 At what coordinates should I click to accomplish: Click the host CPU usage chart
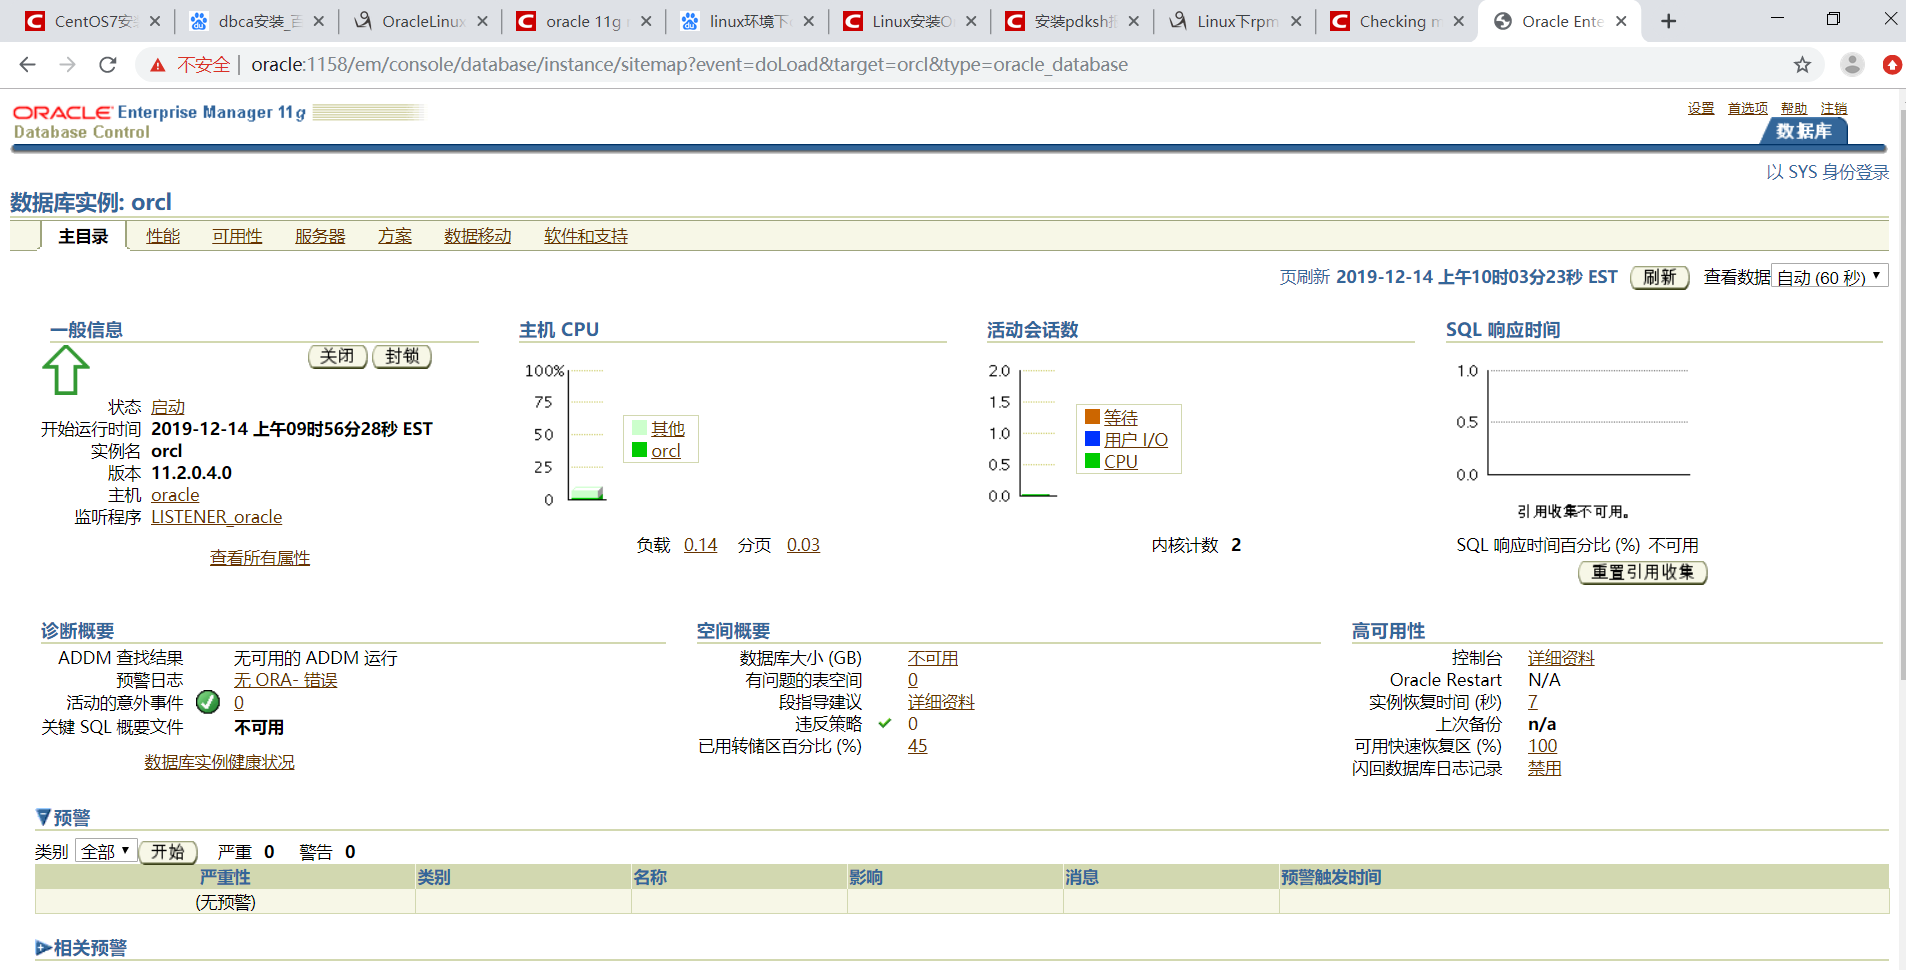[x=586, y=435]
